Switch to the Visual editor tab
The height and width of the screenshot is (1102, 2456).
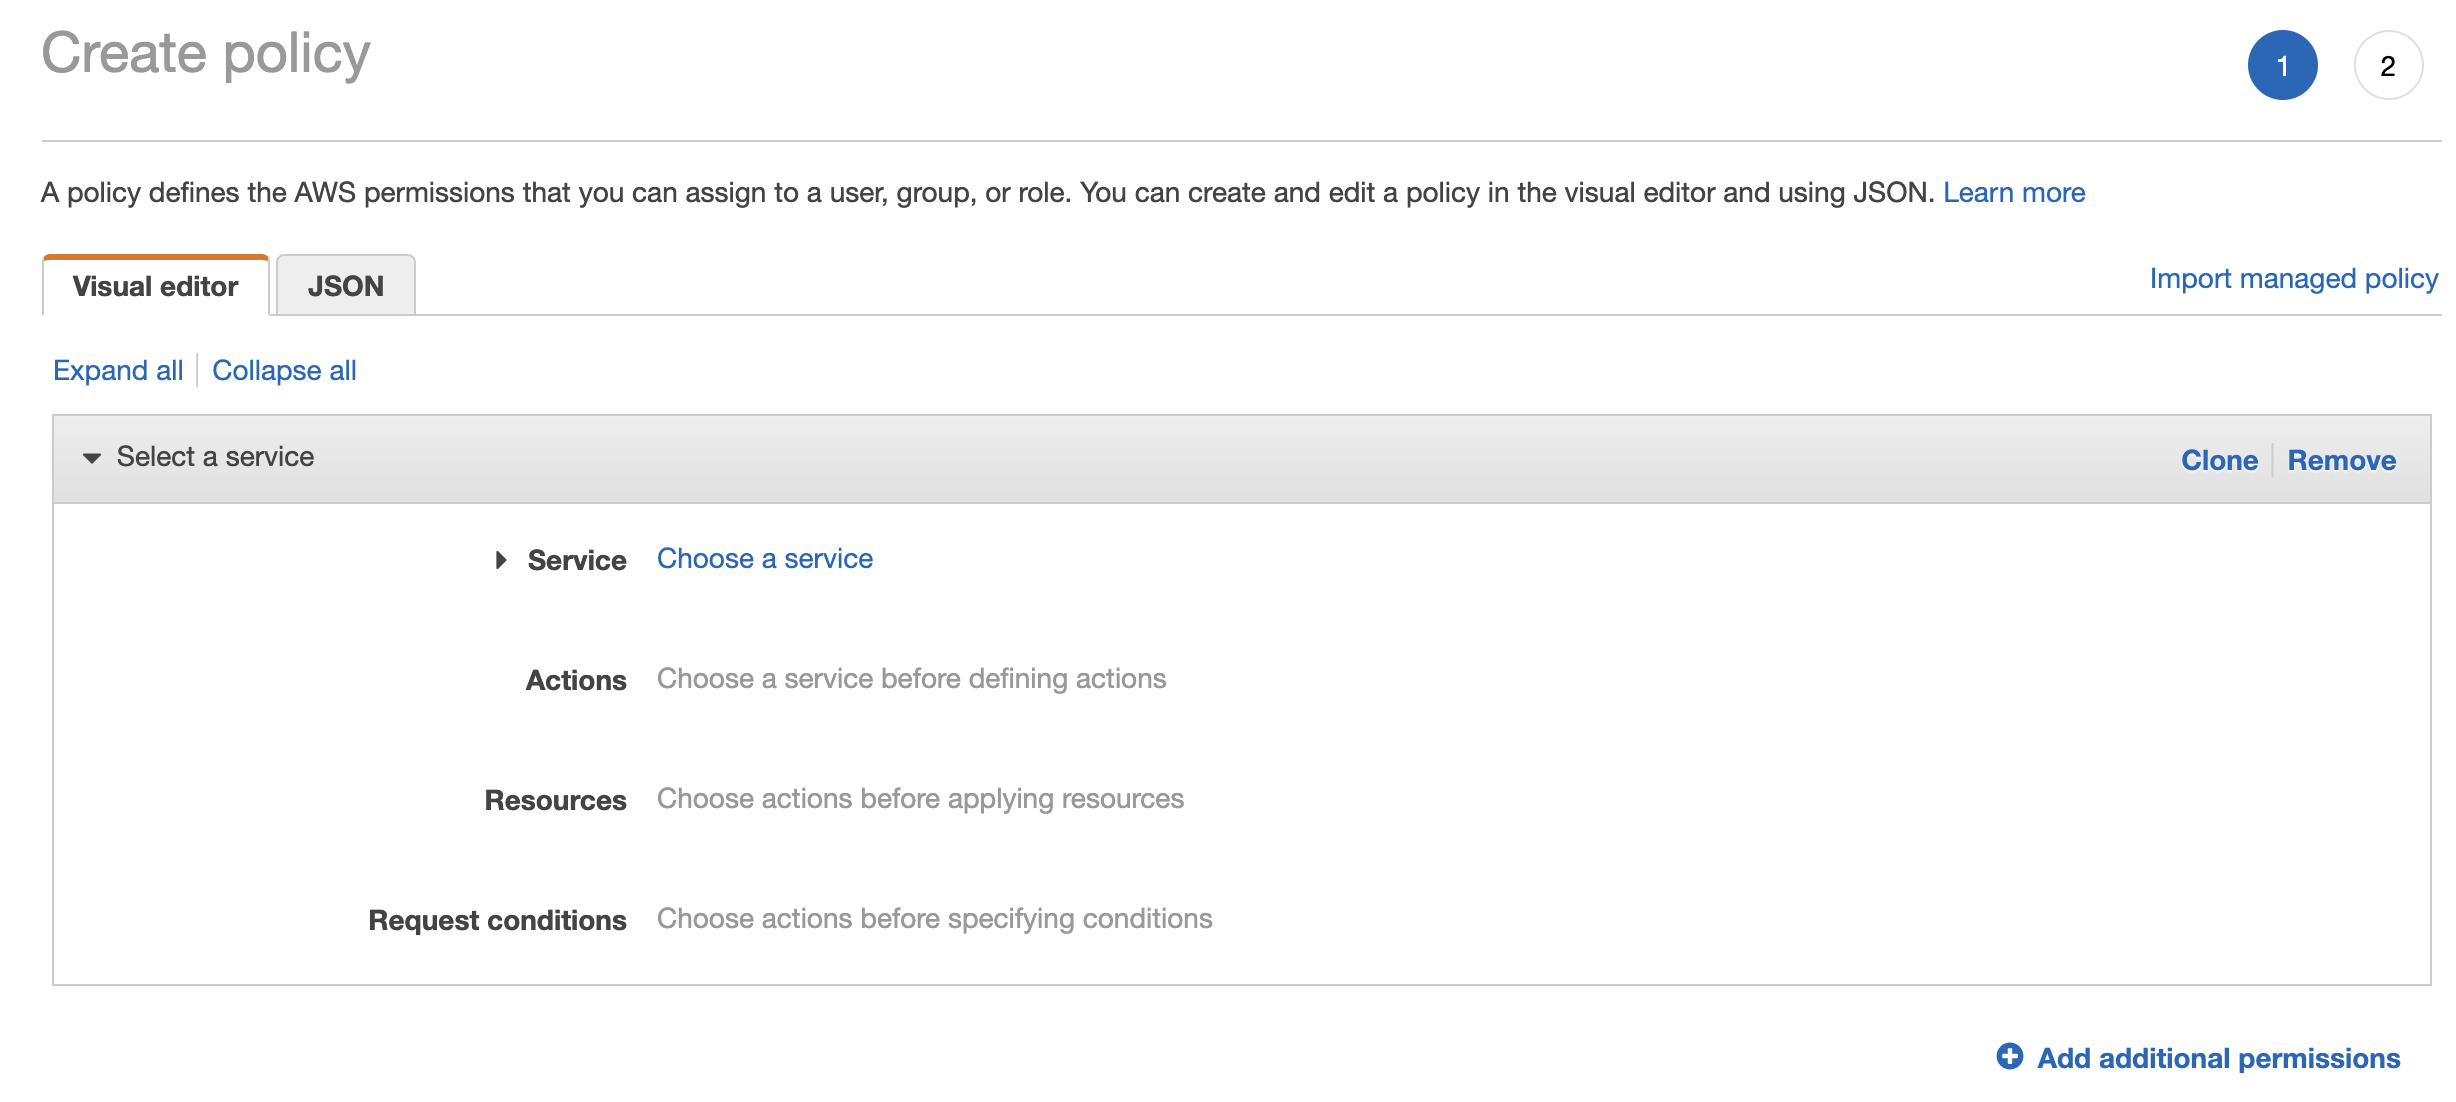click(153, 285)
